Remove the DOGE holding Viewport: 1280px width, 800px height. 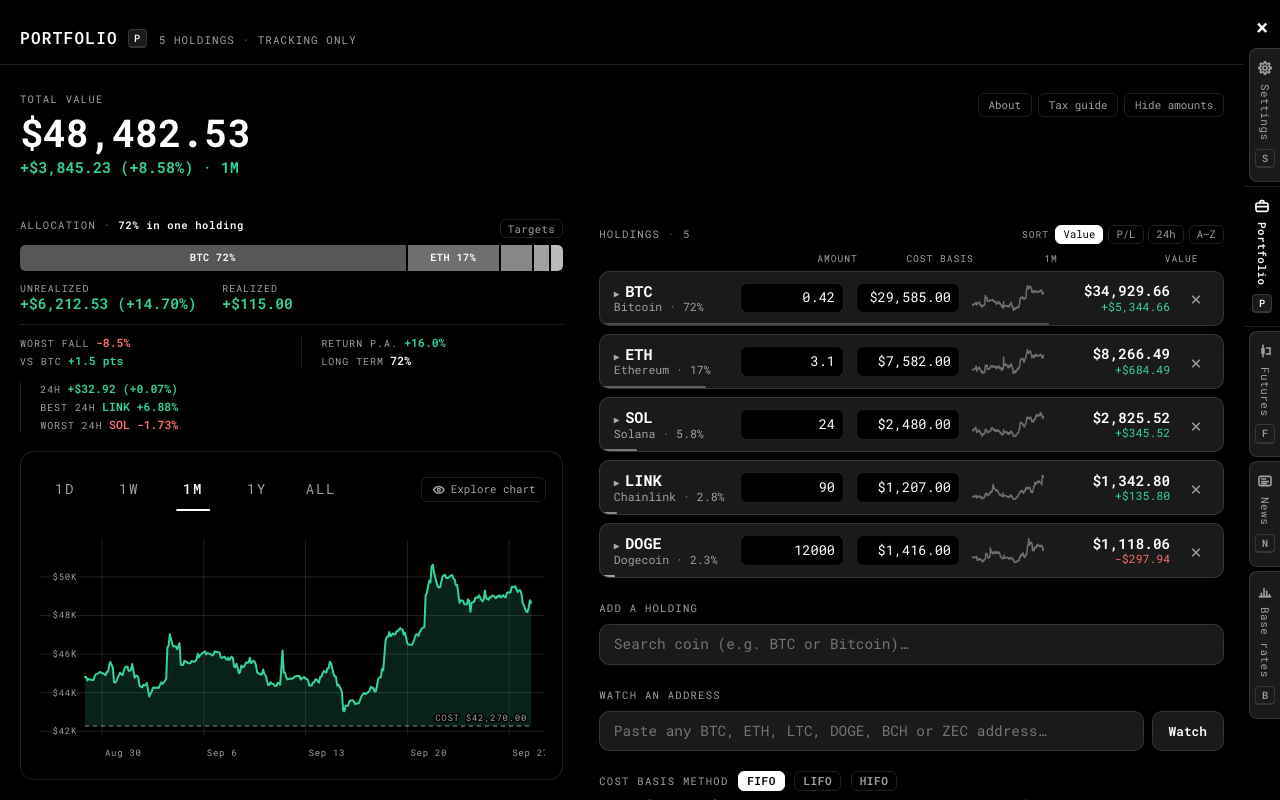(x=1196, y=552)
